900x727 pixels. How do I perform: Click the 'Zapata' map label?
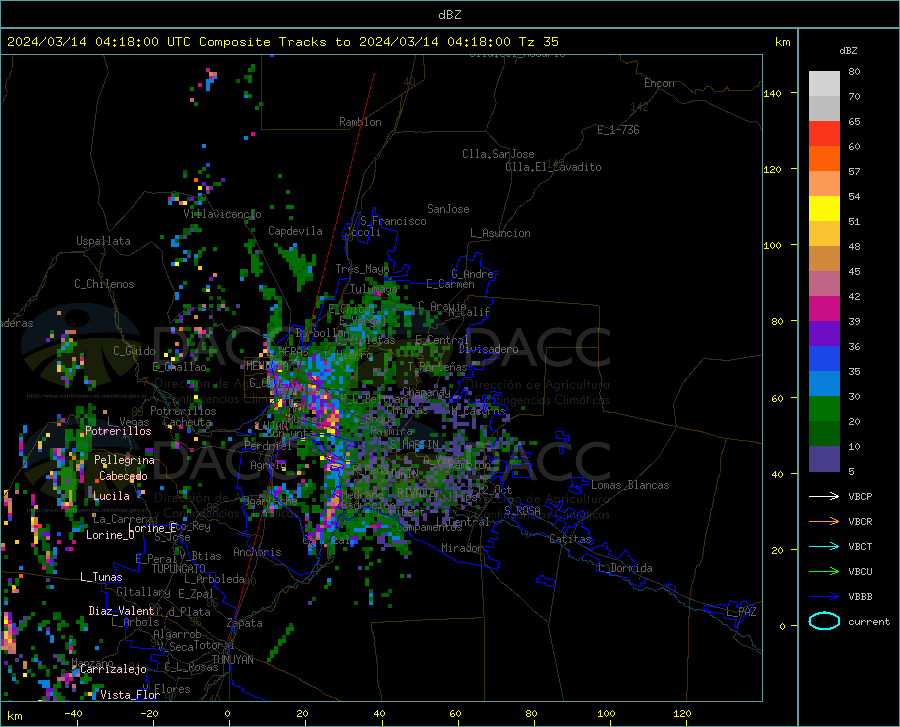[x=245, y=623]
